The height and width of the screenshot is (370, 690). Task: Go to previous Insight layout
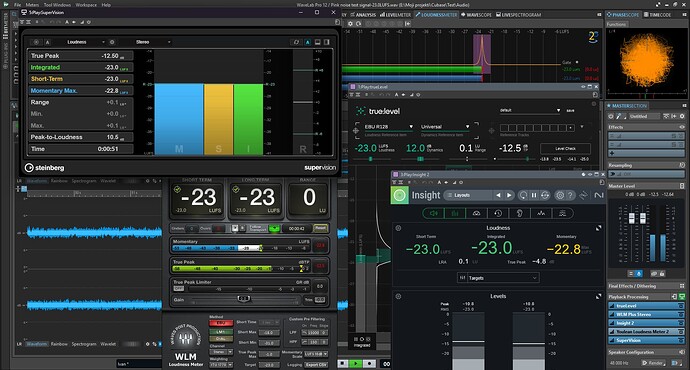click(498, 195)
